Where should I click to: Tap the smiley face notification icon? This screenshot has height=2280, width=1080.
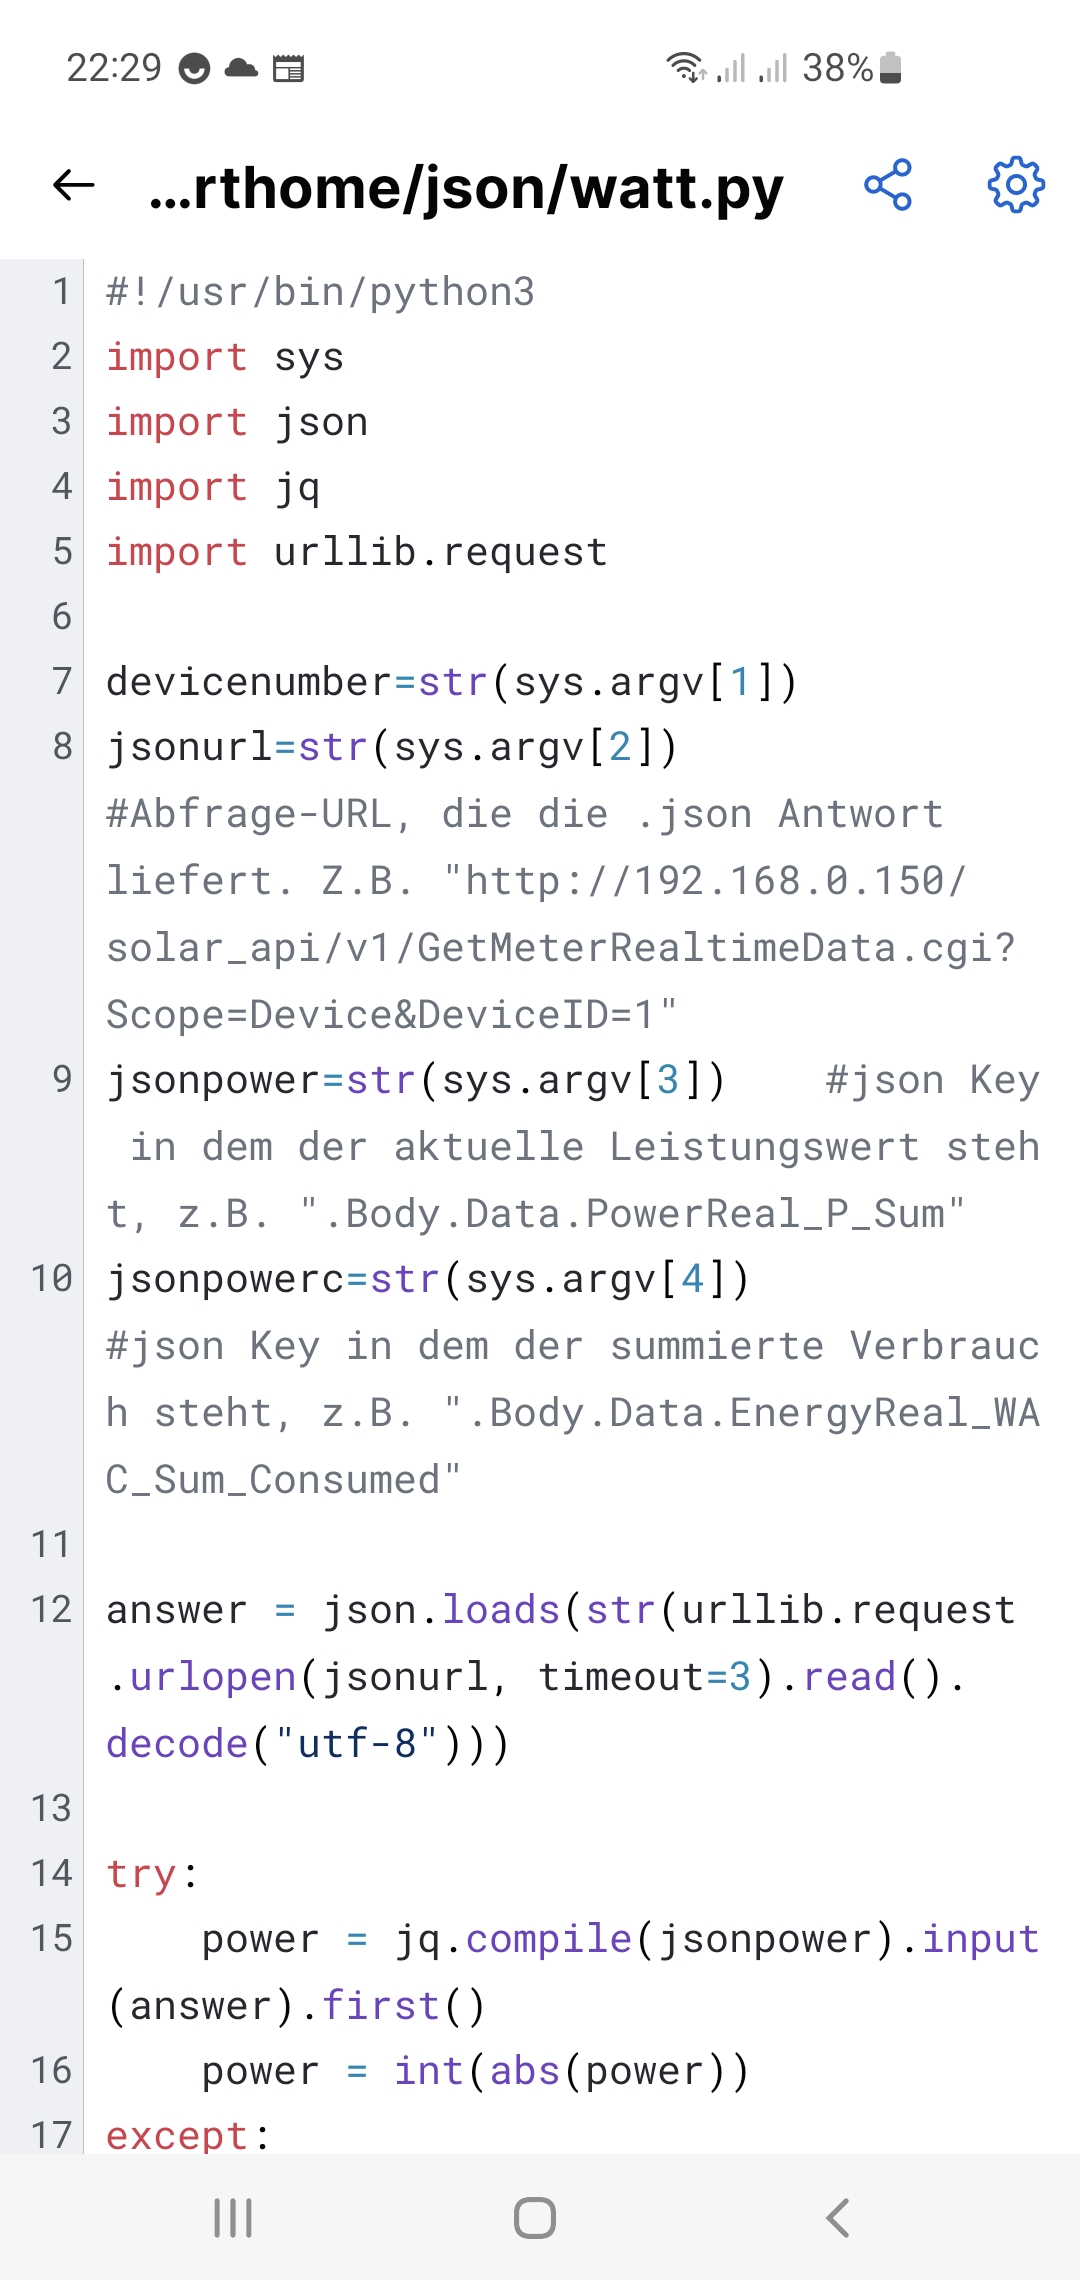pyautogui.click(x=194, y=68)
